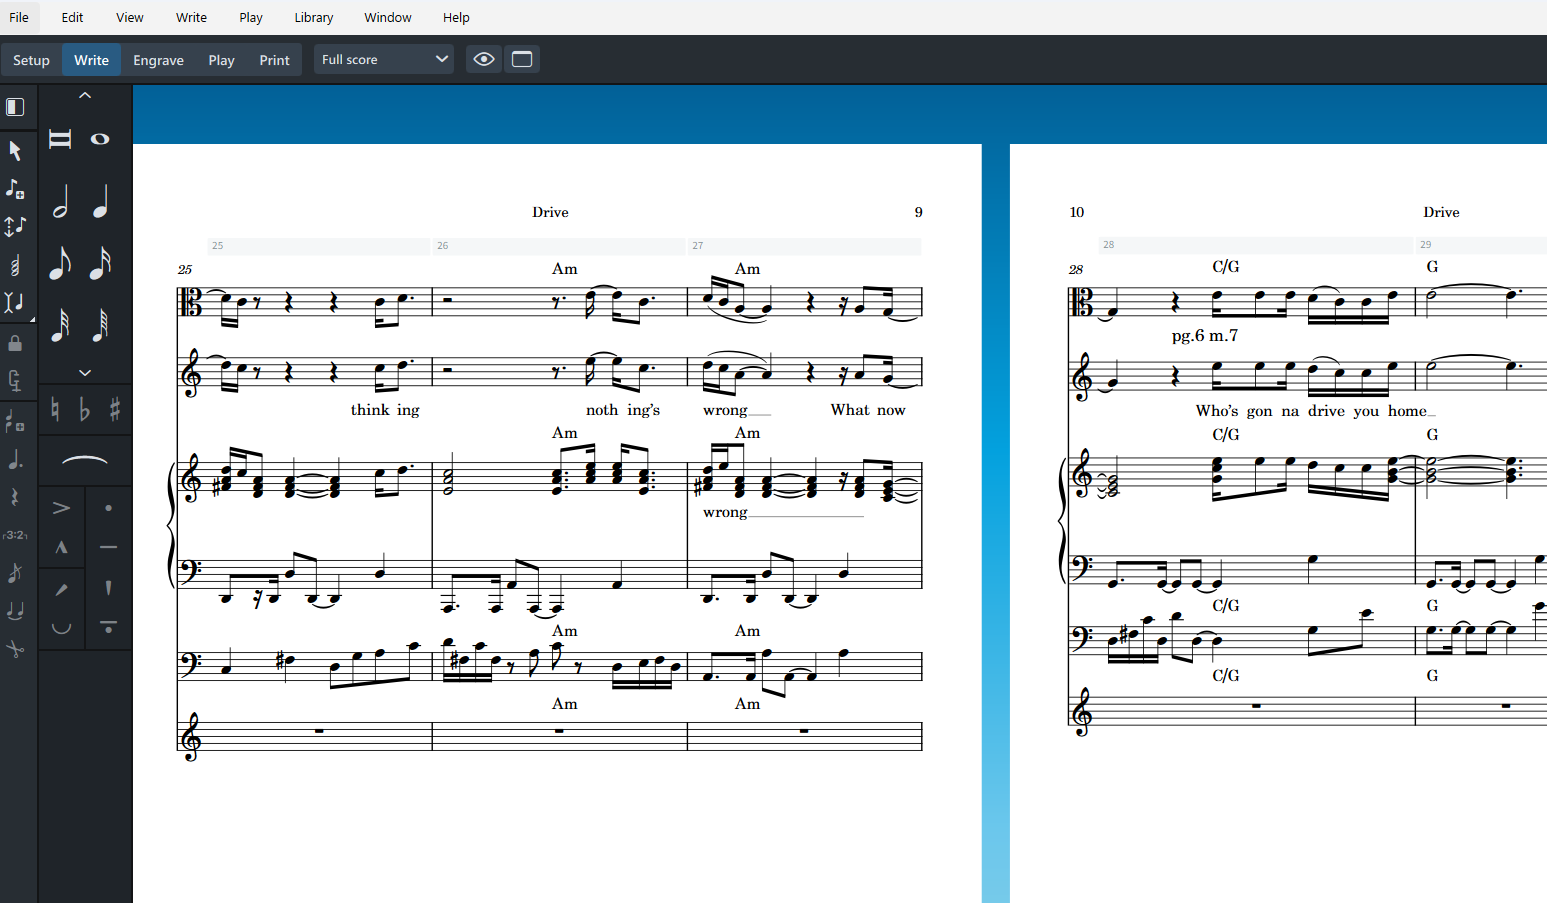Screen dimensions: 1547x903
Task: Toggle dotted notes input
Action: (x=15, y=460)
